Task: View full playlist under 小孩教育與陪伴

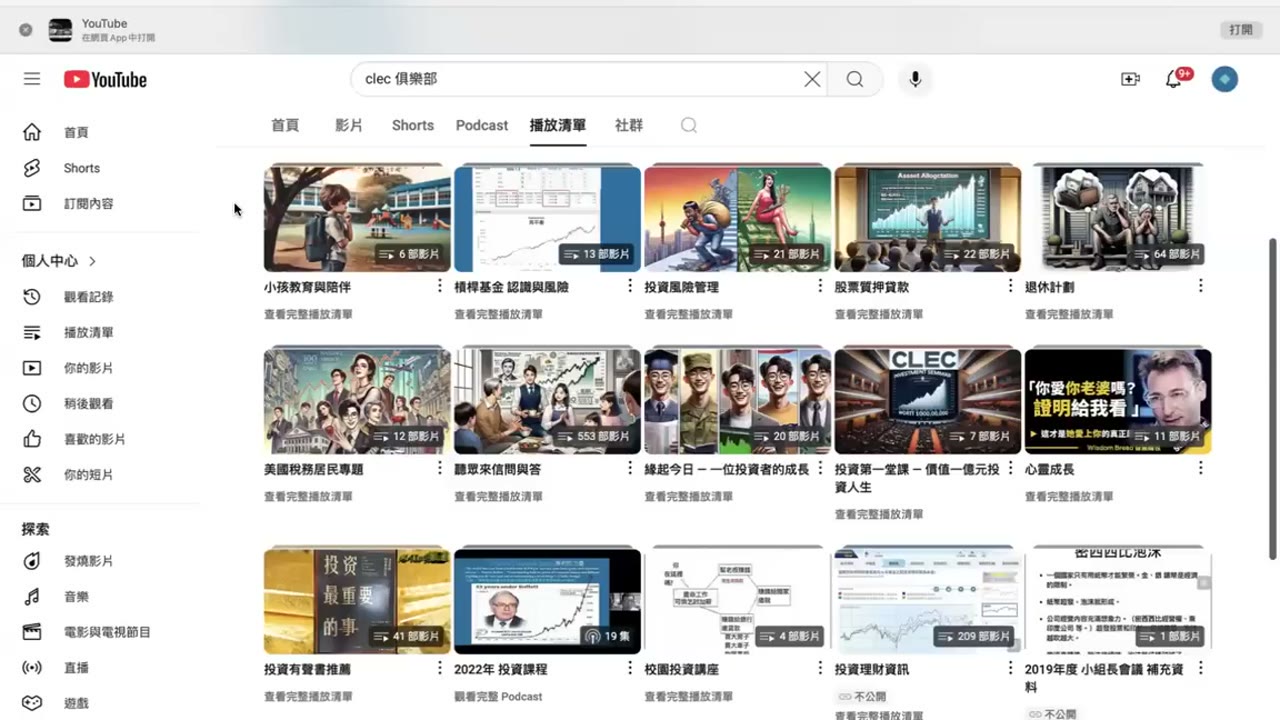Action: pyautogui.click(x=308, y=314)
